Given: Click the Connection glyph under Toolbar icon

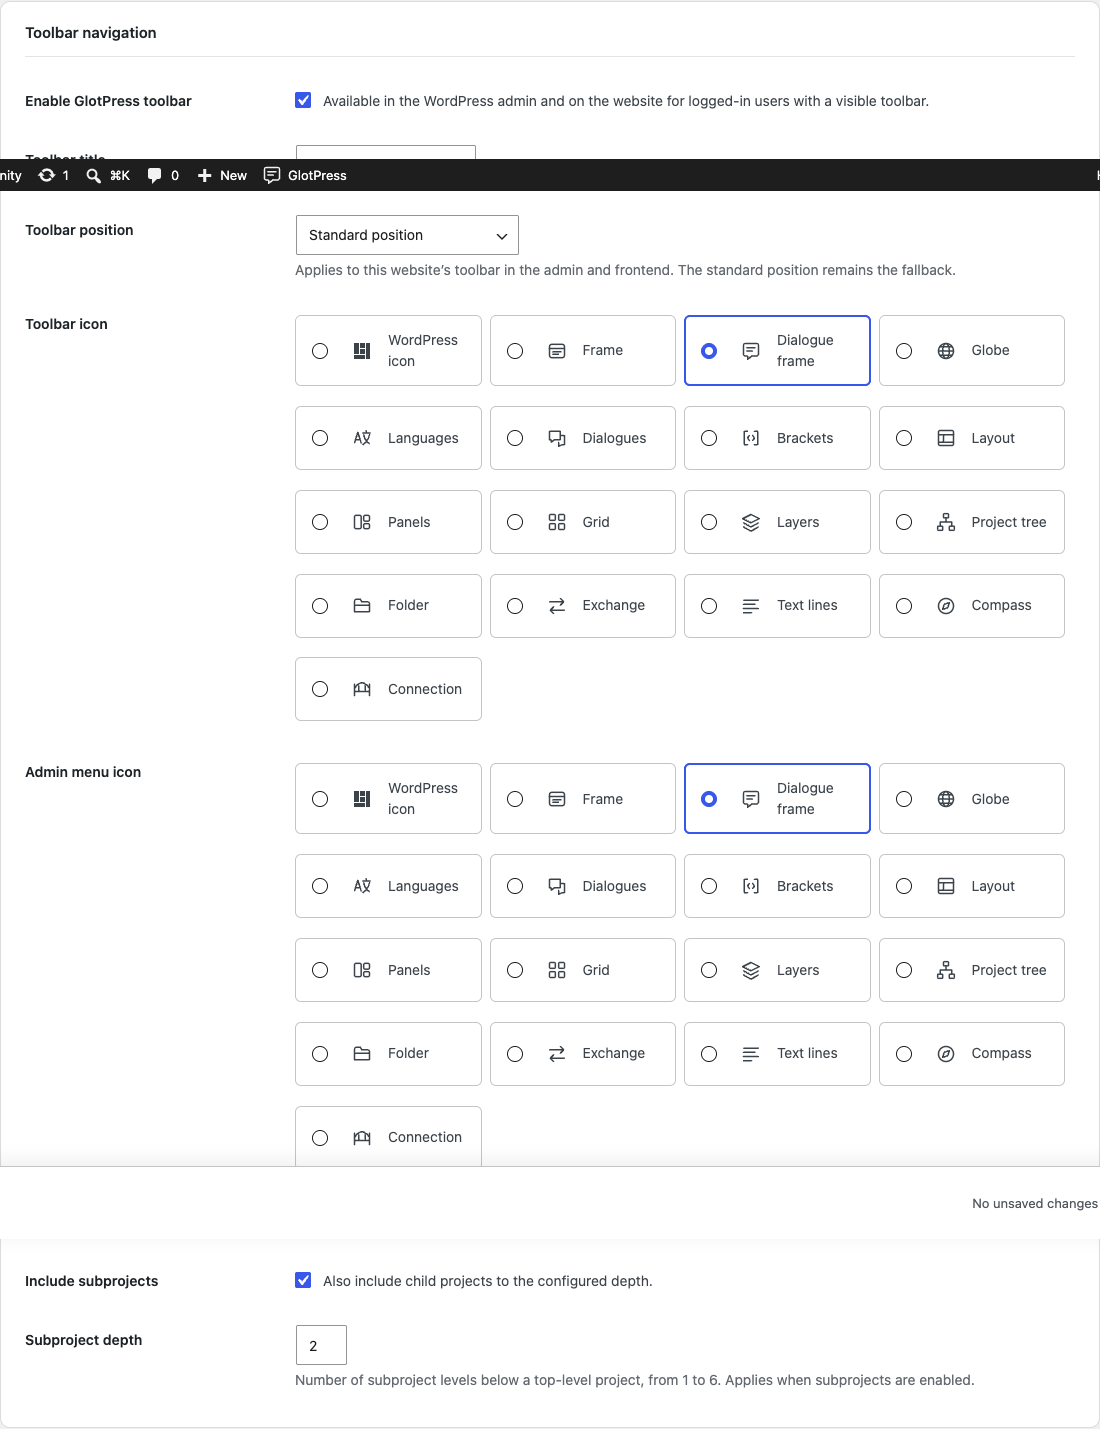Looking at the screenshot, I should (x=362, y=689).
